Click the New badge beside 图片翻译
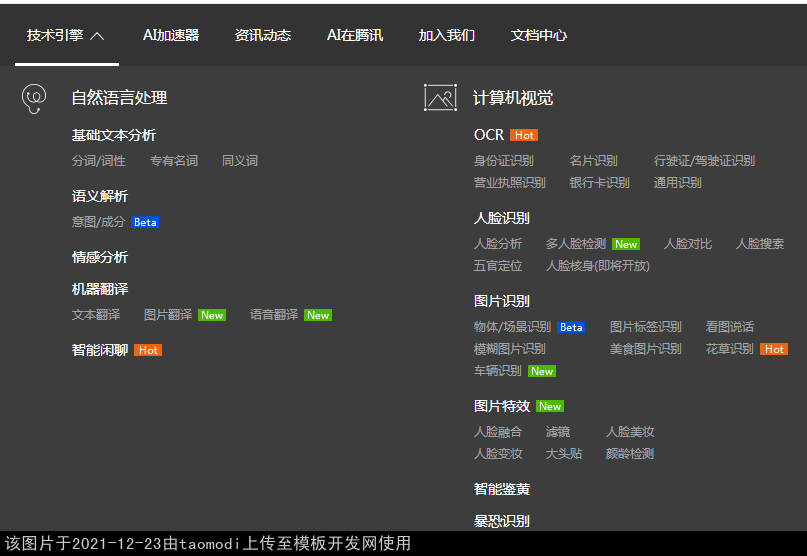 click(x=212, y=315)
